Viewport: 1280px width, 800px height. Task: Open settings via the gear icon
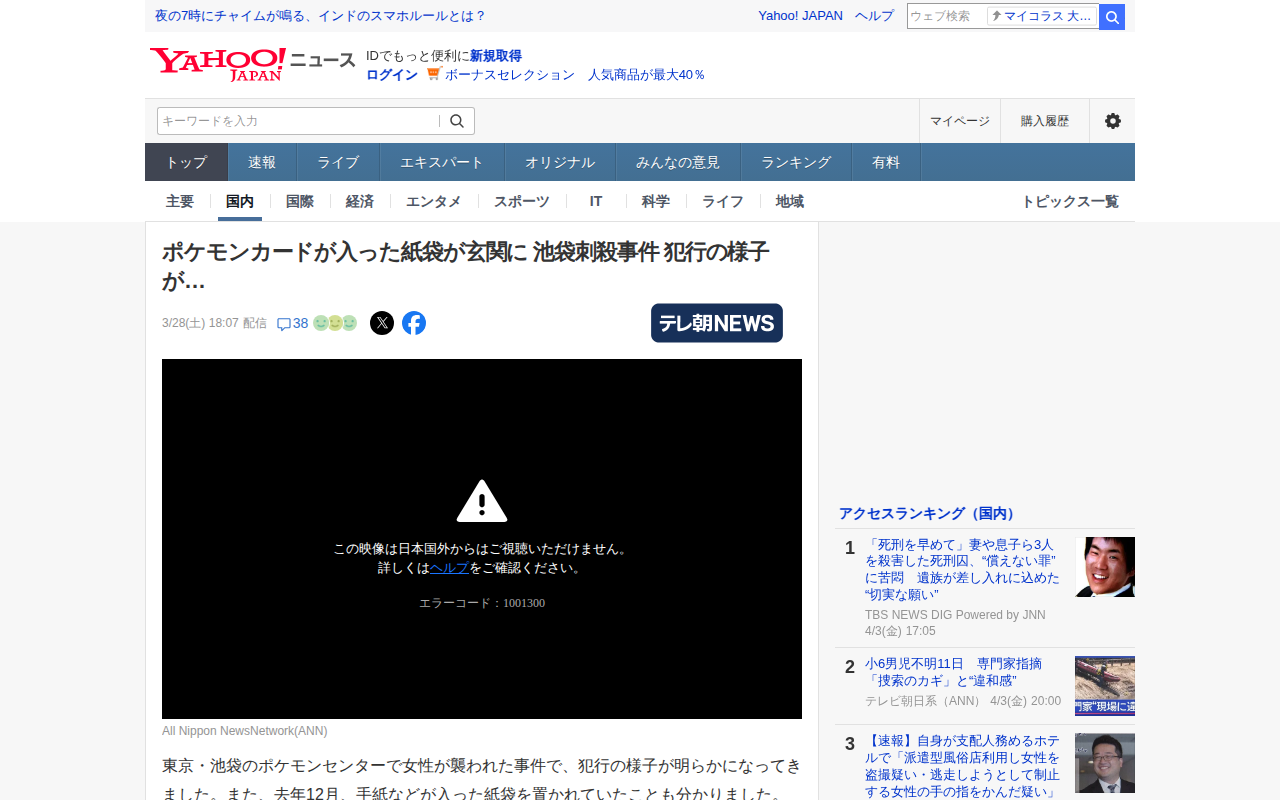1112,121
